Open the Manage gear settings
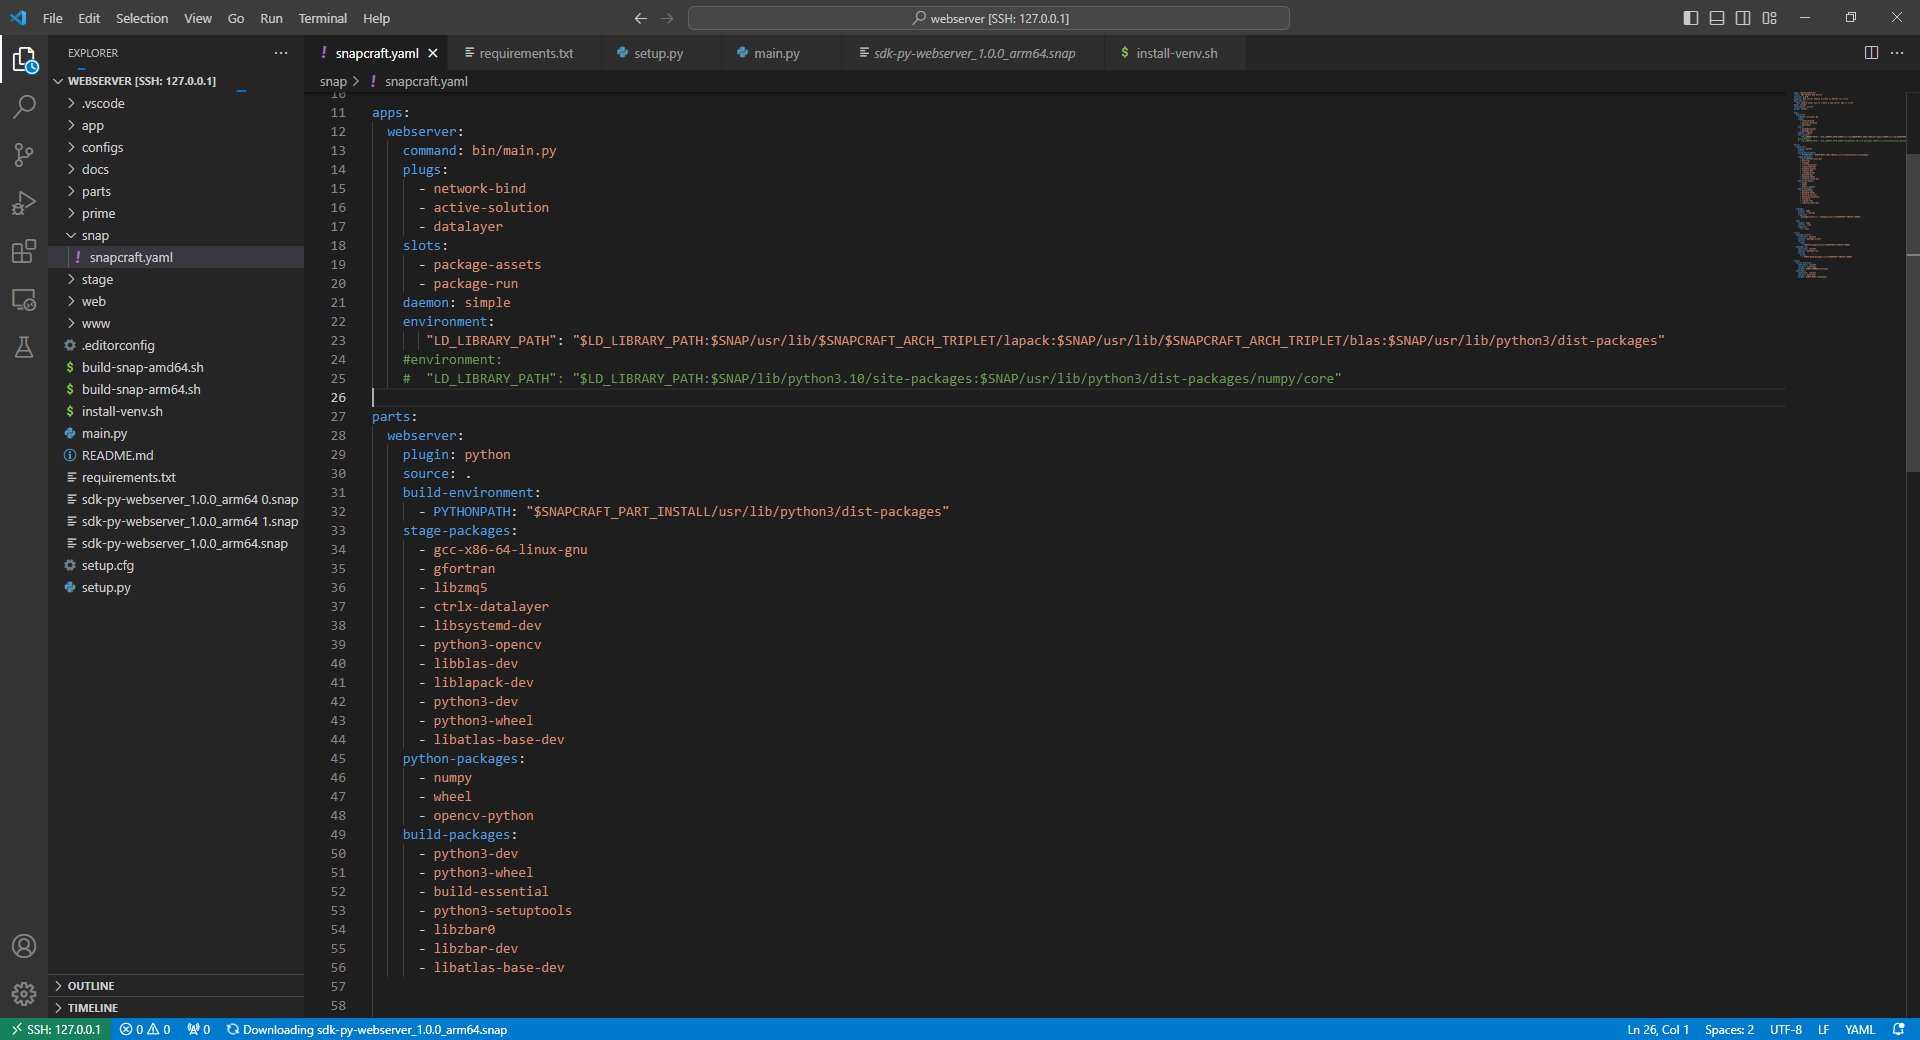The image size is (1920, 1040). coord(24,994)
